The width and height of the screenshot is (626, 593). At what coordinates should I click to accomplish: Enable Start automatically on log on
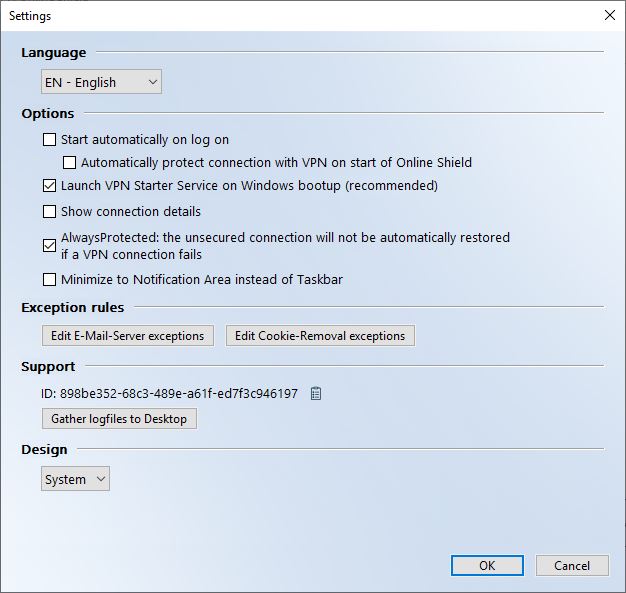50,140
